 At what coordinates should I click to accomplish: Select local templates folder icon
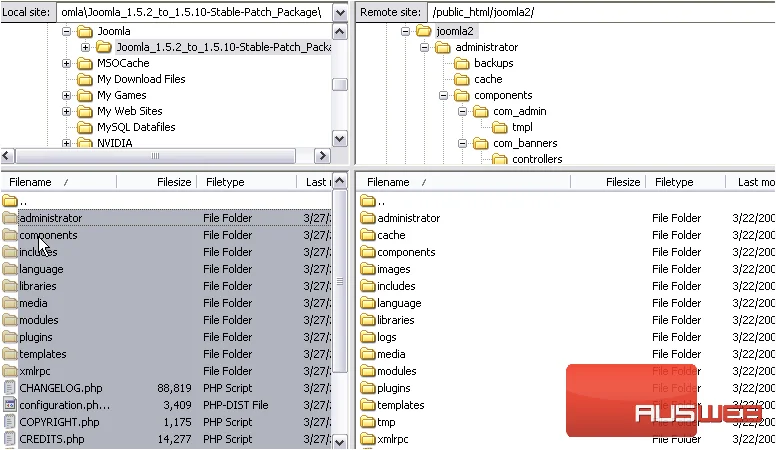(x=10, y=354)
